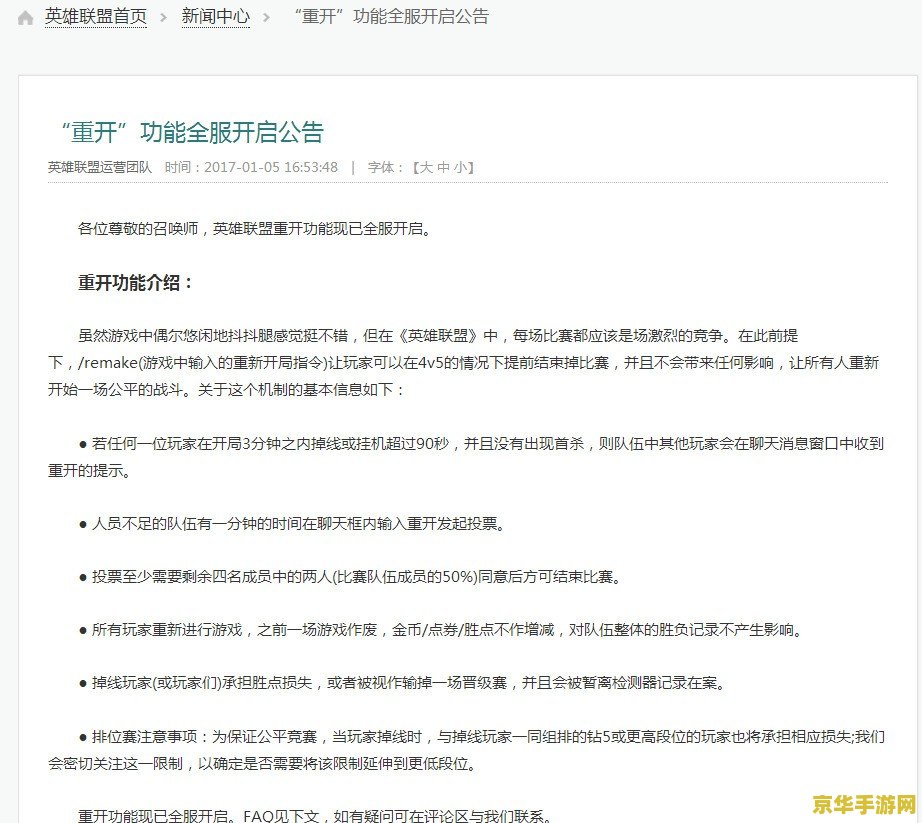Click the article title "重开"功能全服开启公告
This screenshot has height=823, width=922.
(x=192, y=132)
